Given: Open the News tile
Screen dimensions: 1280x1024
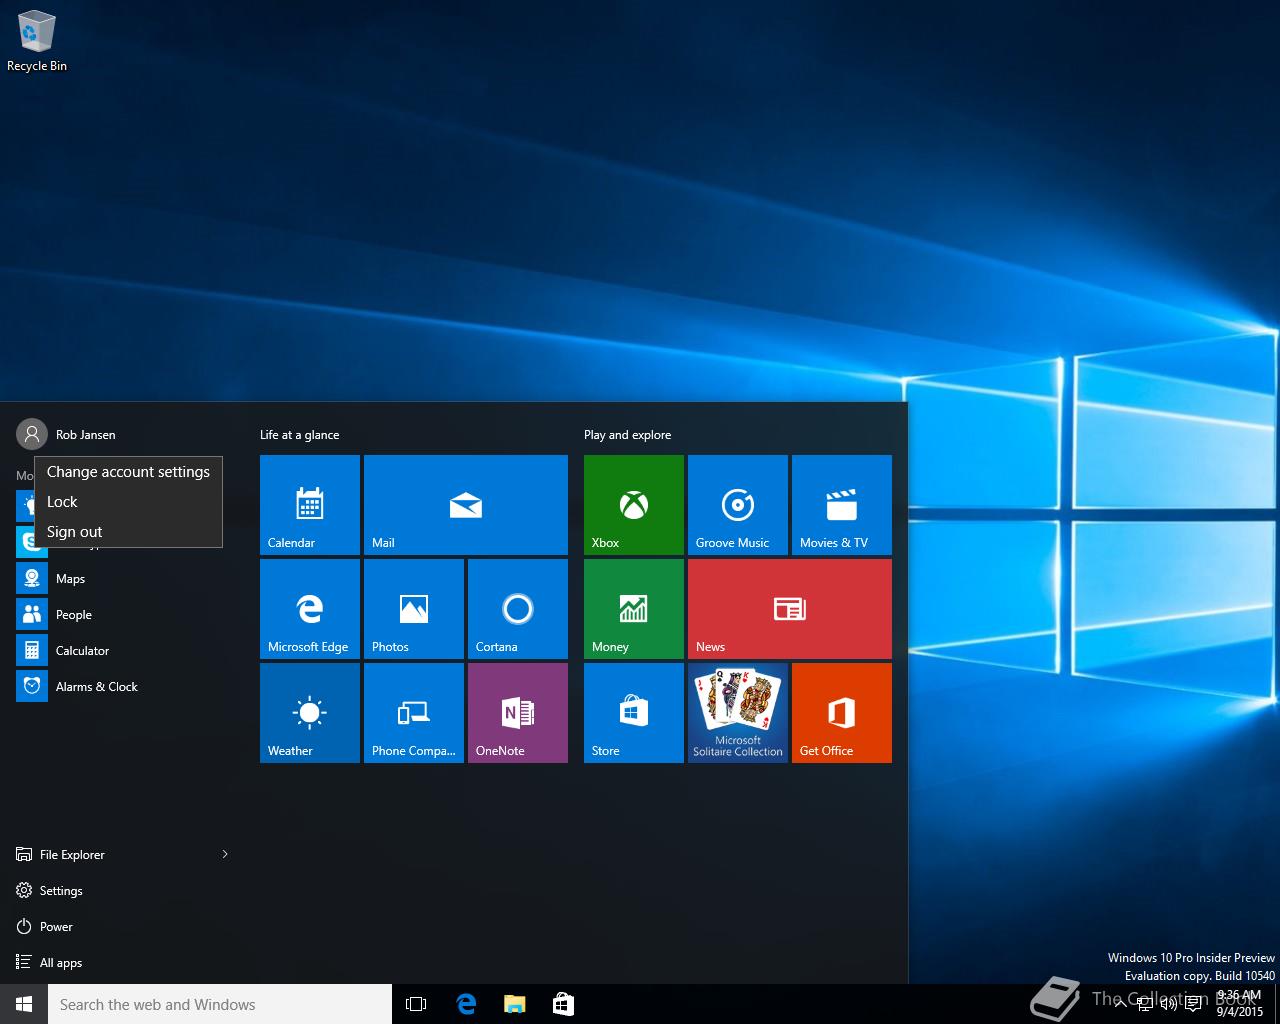Looking at the screenshot, I should click(790, 609).
